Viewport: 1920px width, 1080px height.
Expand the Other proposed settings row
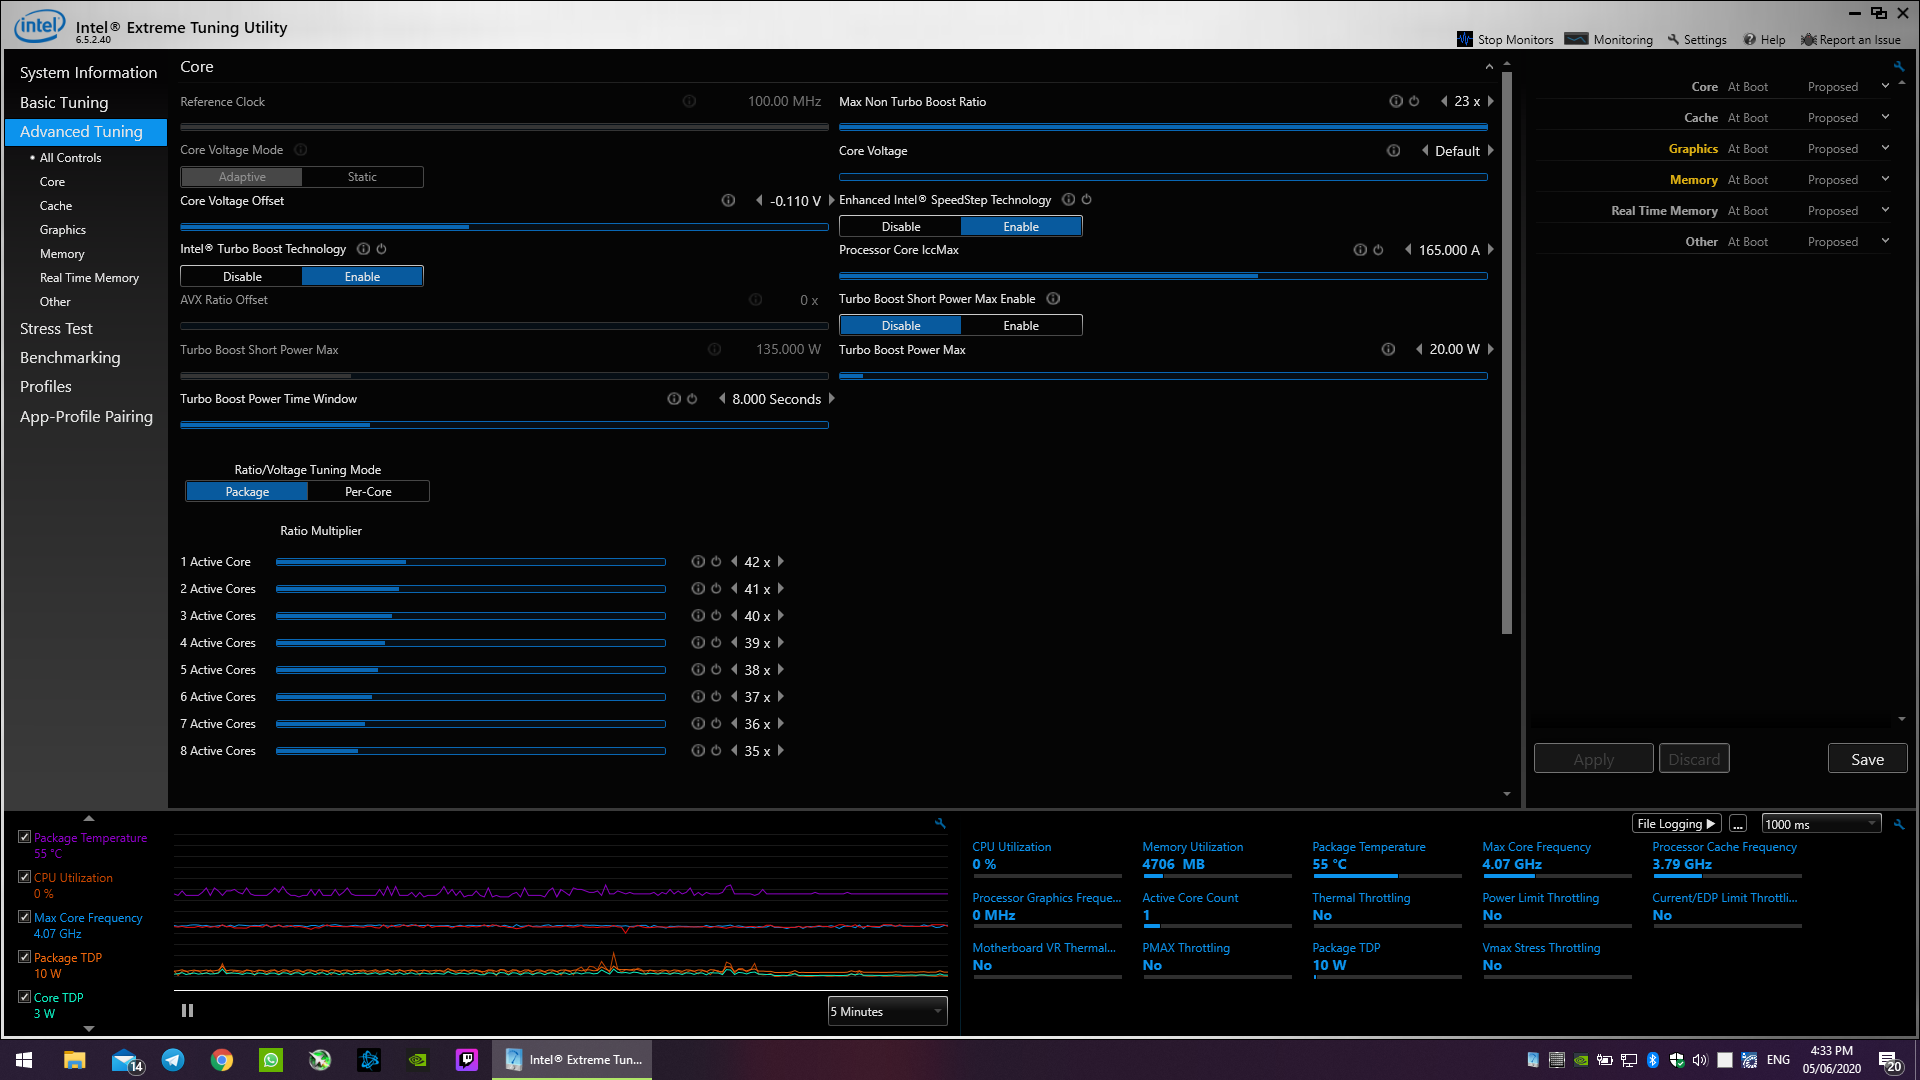coord(1885,241)
